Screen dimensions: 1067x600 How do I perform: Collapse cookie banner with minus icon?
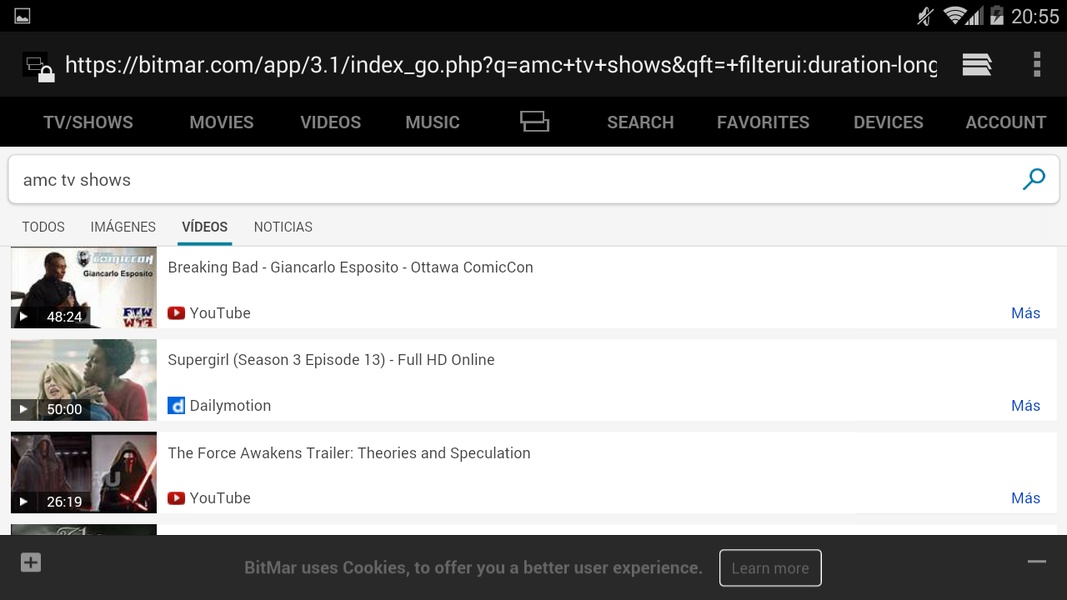coord(1036,561)
